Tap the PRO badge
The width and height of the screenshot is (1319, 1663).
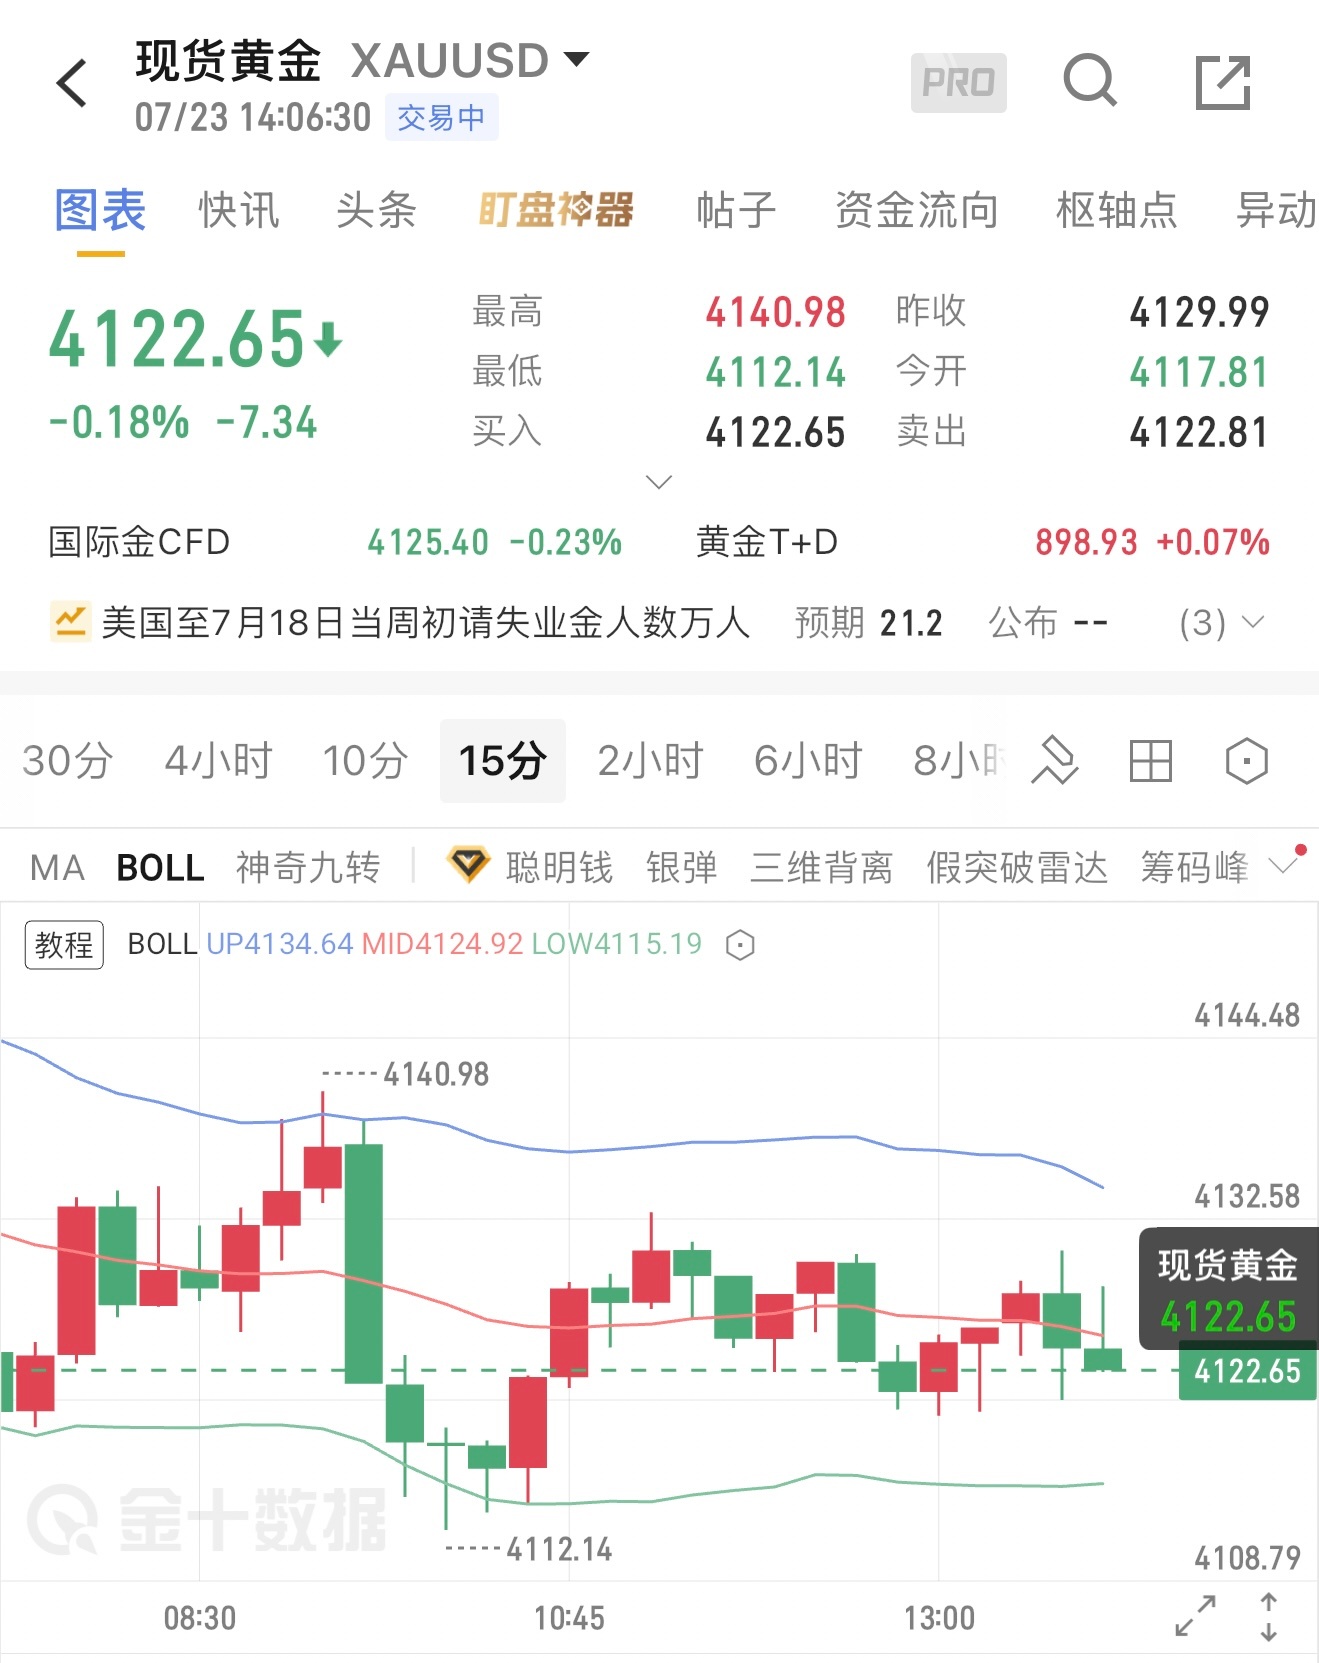[x=958, y=82]
